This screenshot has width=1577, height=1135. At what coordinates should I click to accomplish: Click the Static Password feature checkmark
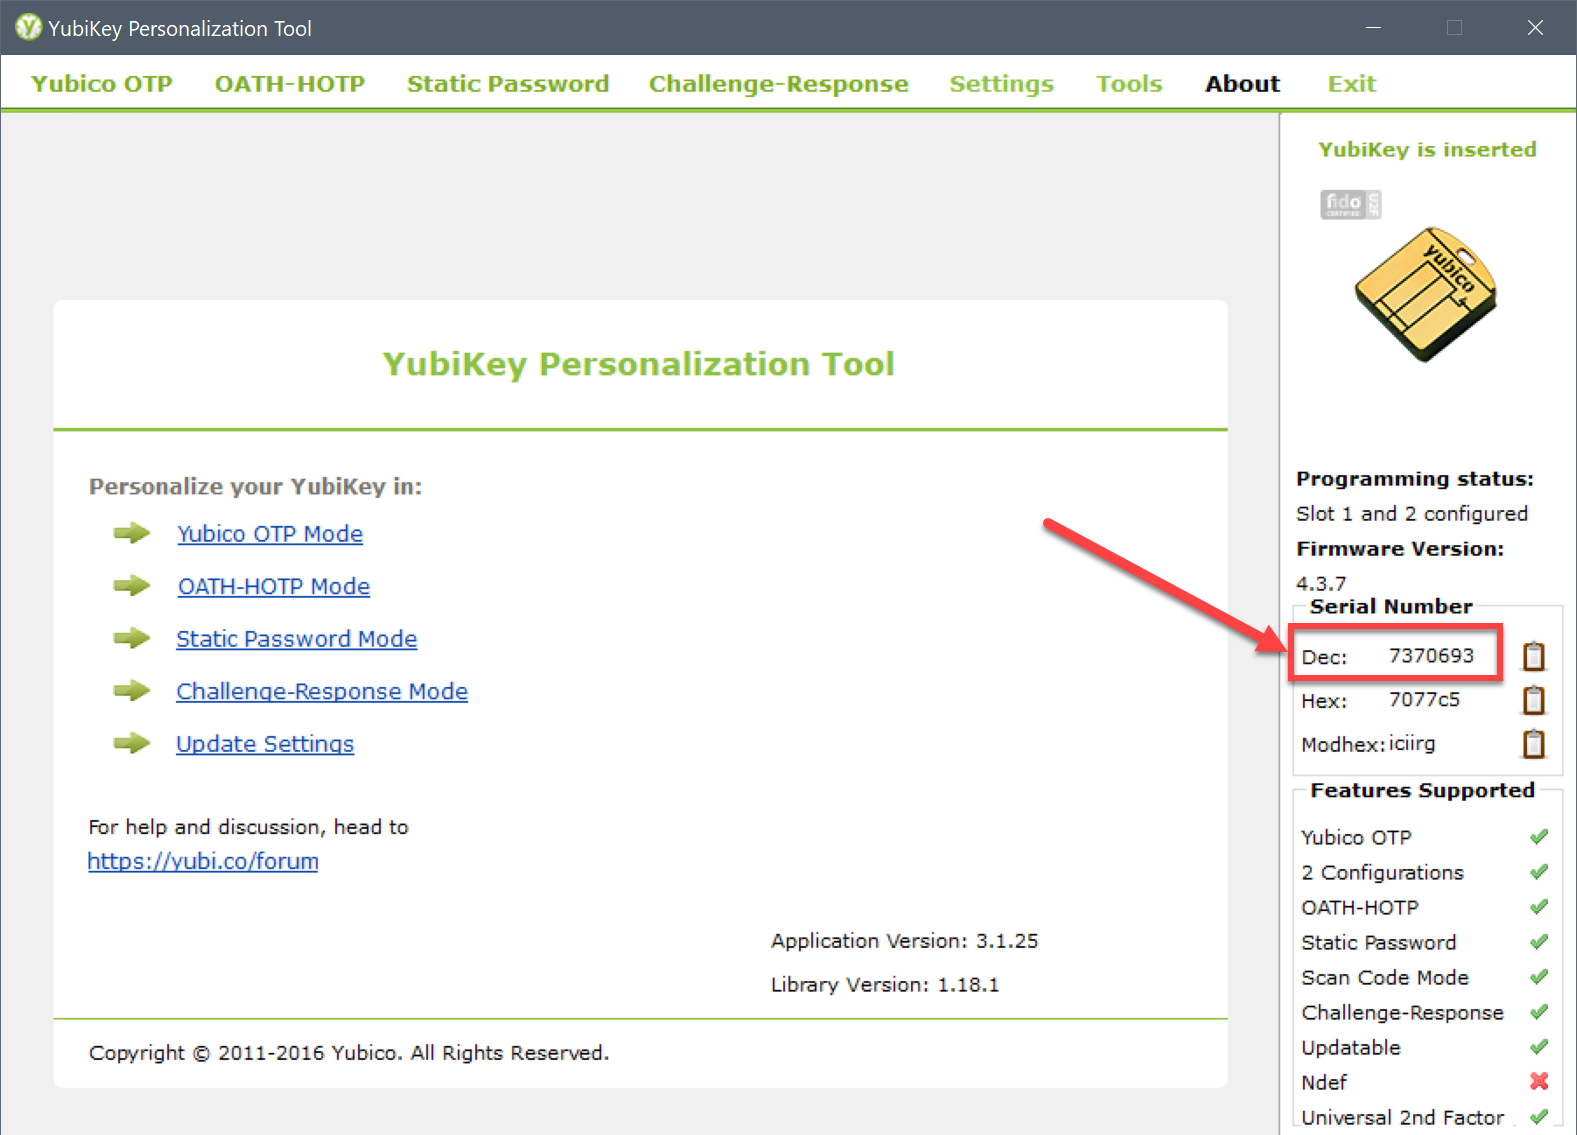(x=1539, y=942)
